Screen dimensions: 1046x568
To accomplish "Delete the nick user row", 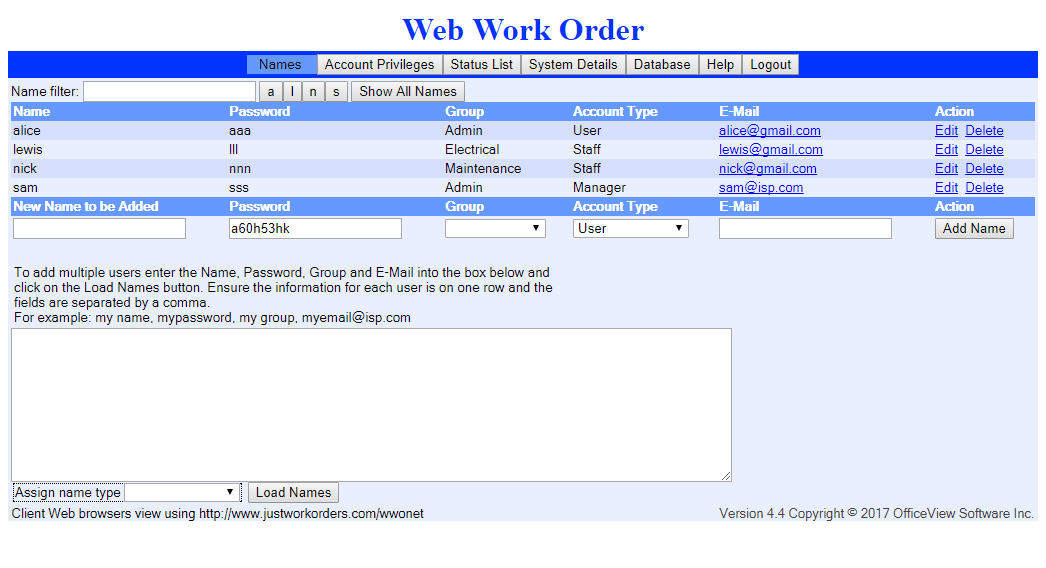I will pos(984,169).
